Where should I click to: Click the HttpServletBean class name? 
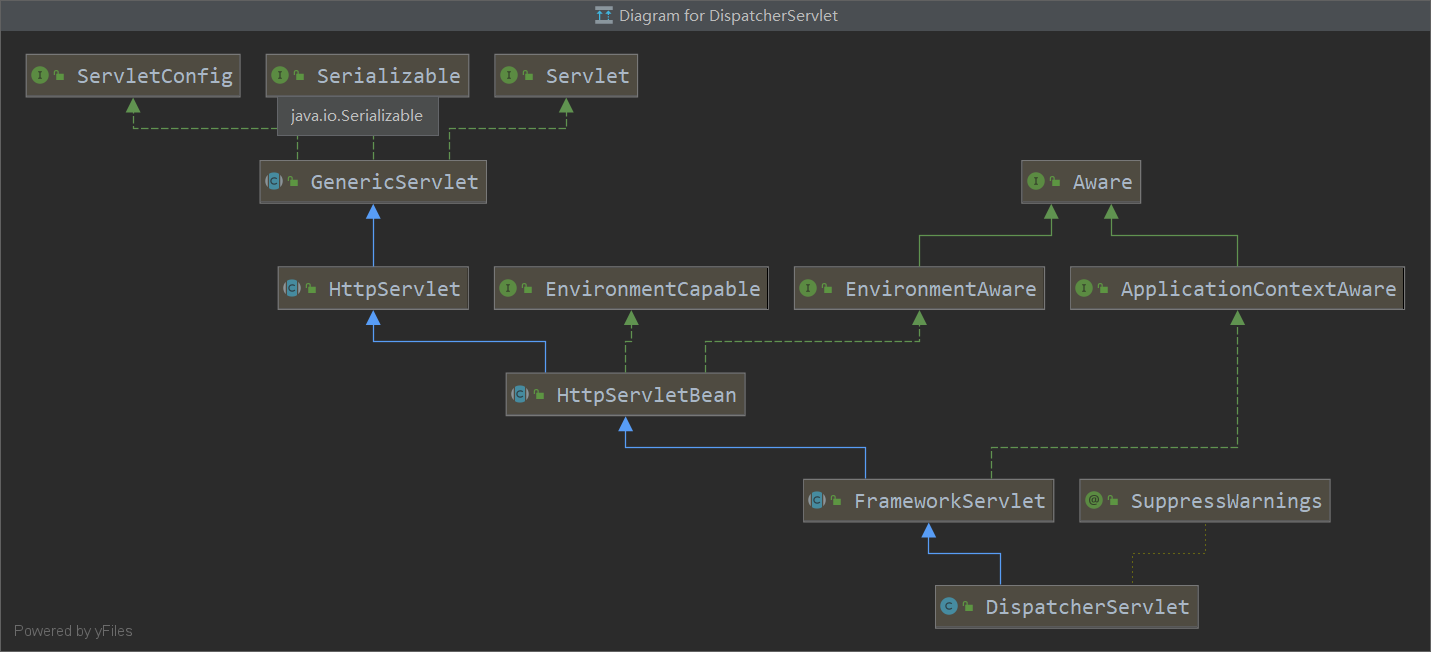tap(646, 396)
